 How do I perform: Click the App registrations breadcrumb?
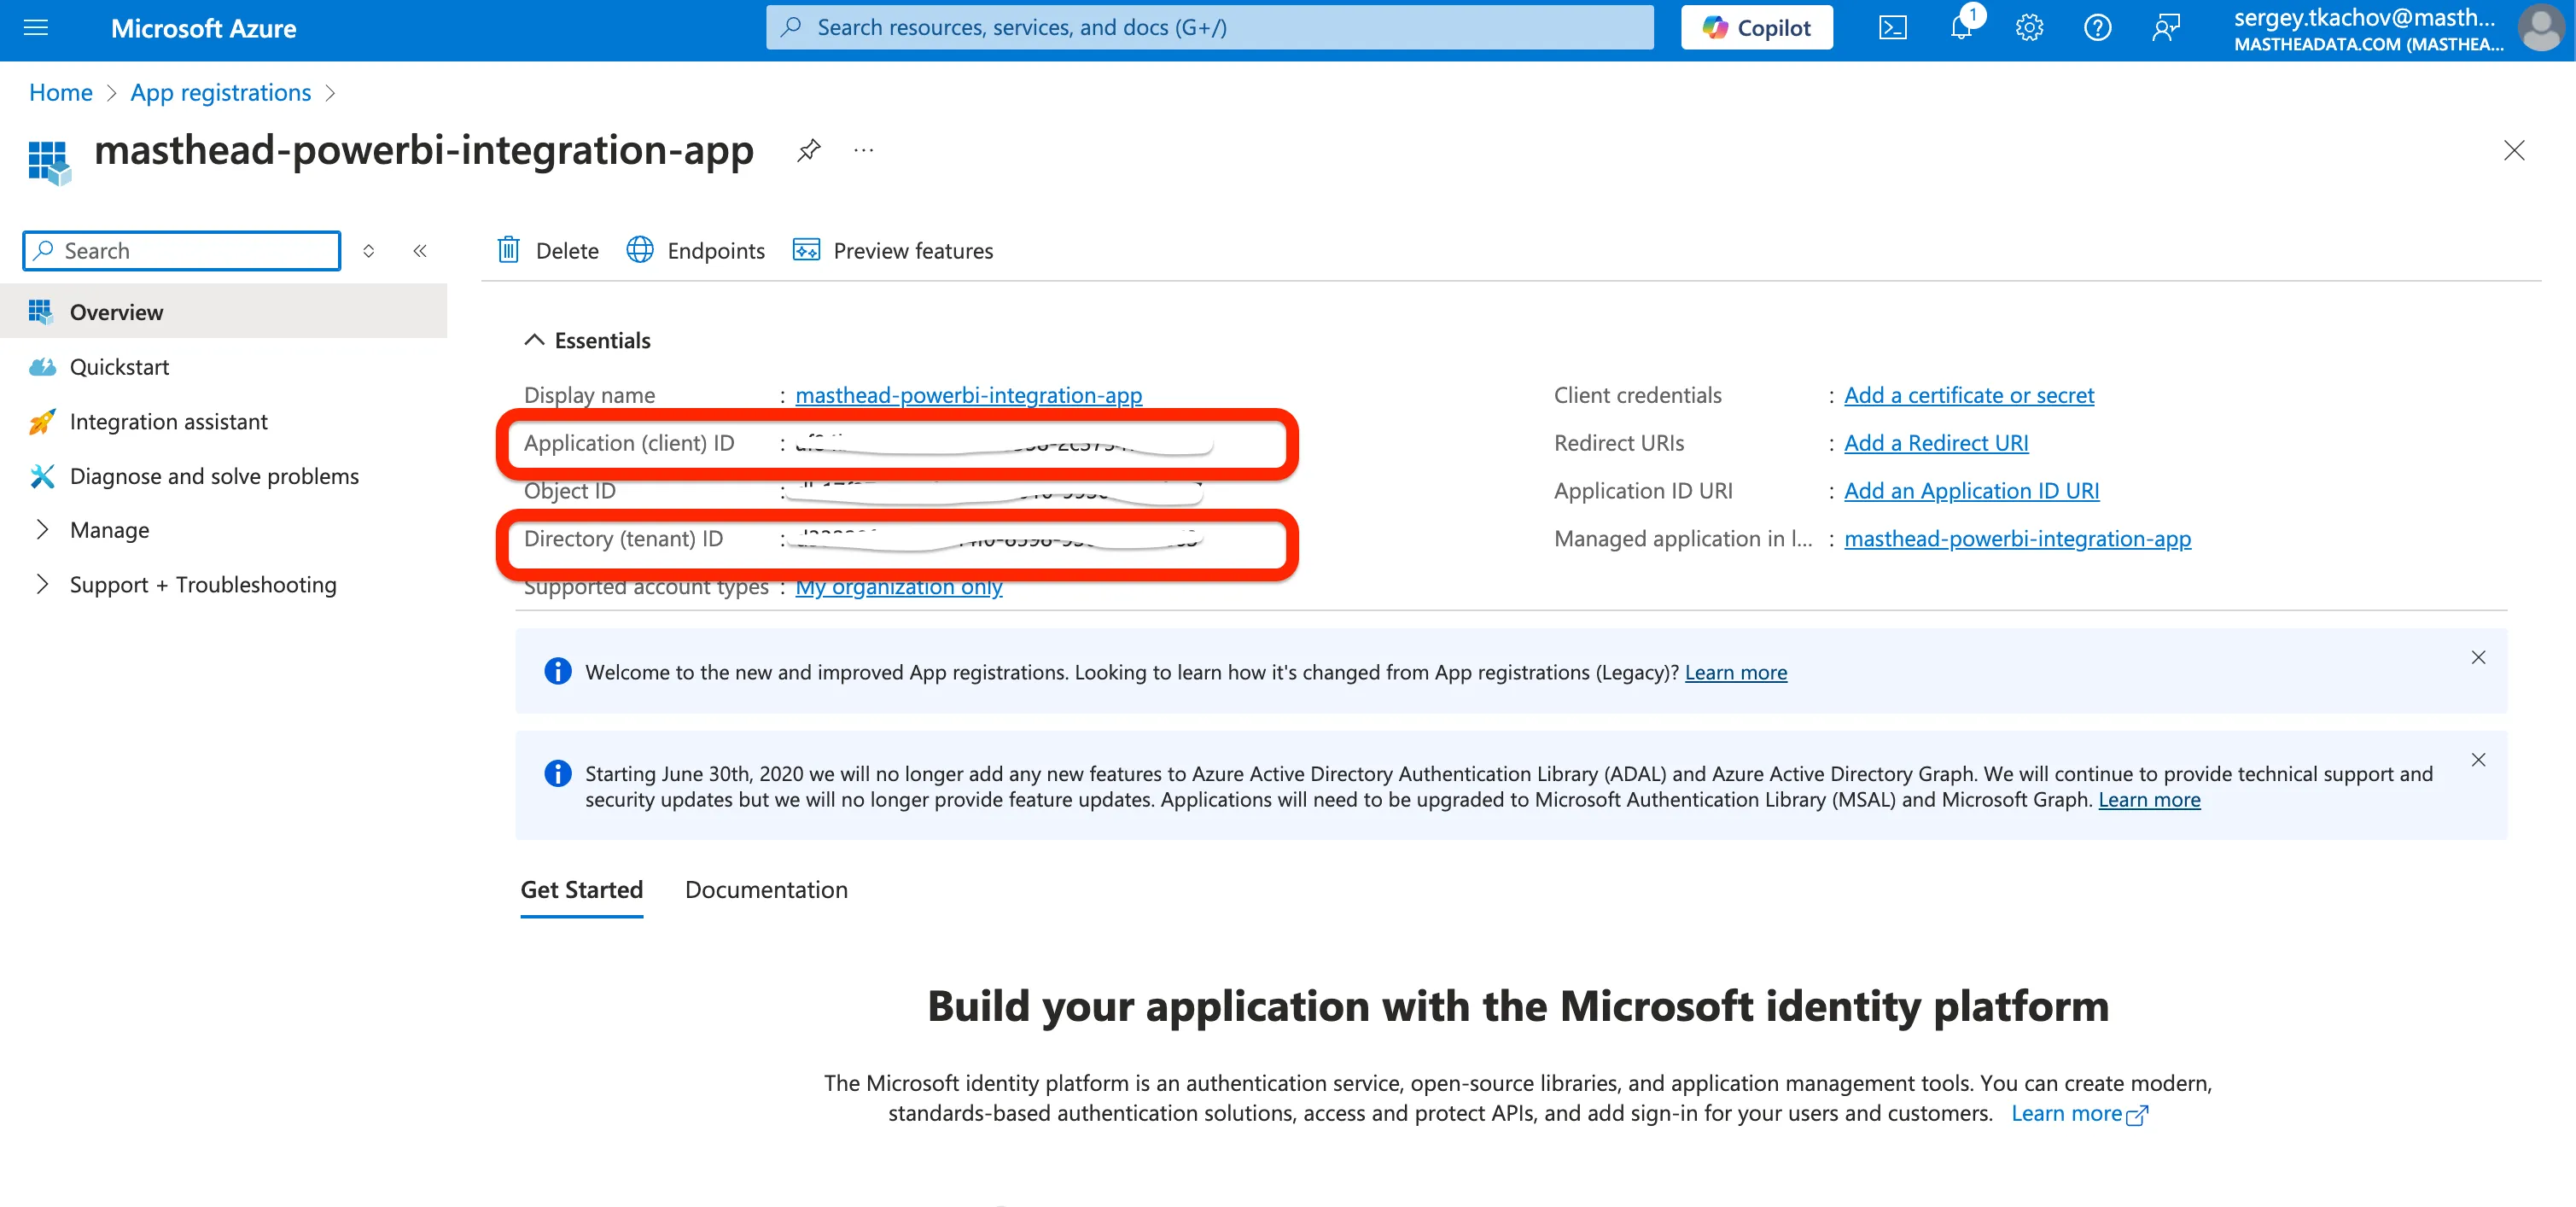220,93
